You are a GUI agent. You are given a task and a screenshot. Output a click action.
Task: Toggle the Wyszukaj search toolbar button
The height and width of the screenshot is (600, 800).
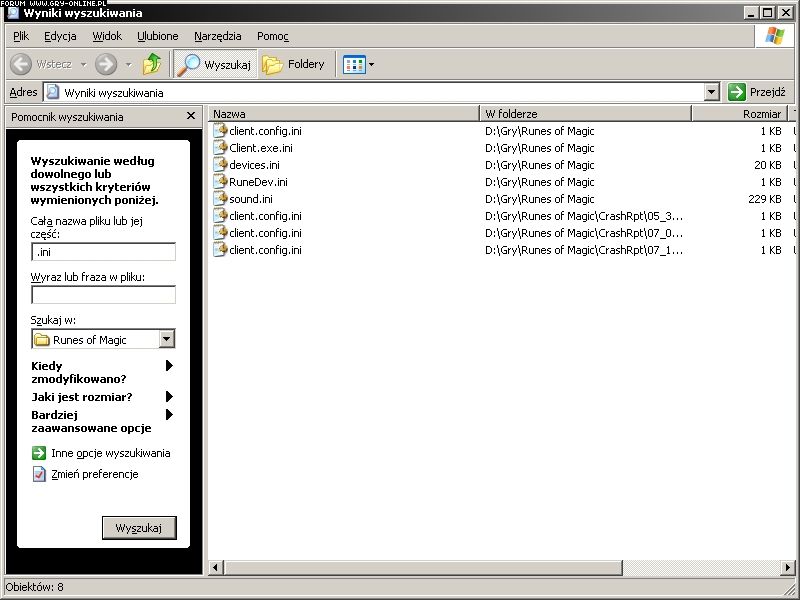point(215,64)
